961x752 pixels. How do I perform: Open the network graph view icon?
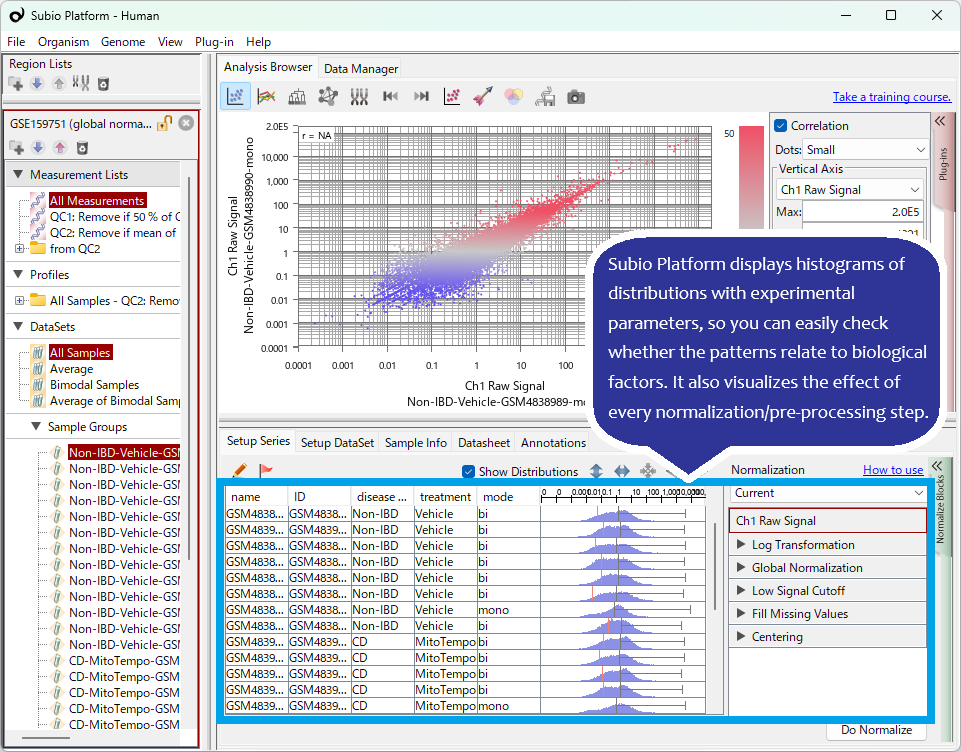point(329,96)
